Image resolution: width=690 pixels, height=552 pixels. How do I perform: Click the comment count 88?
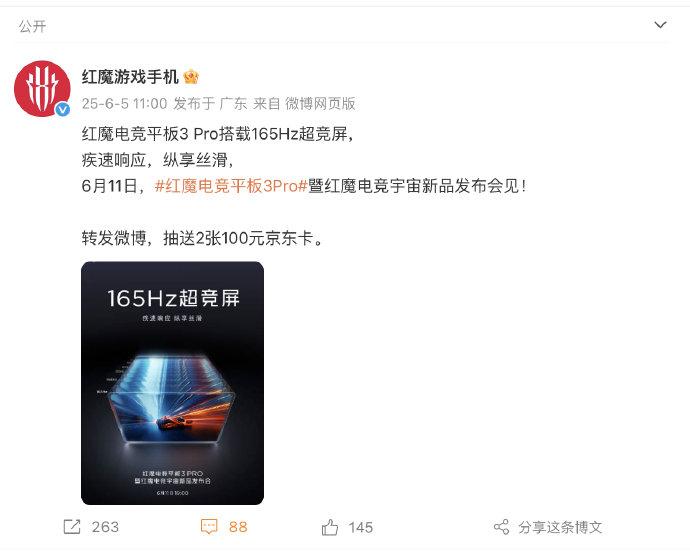pyautogui.click(x=238, y=527)
